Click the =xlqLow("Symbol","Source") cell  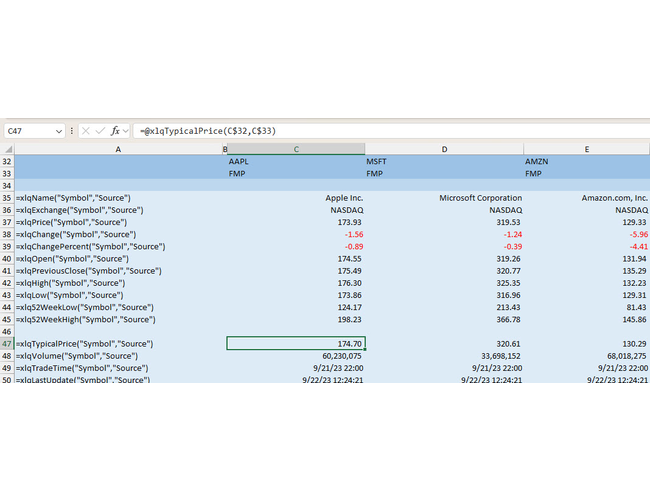coord(118,295)
